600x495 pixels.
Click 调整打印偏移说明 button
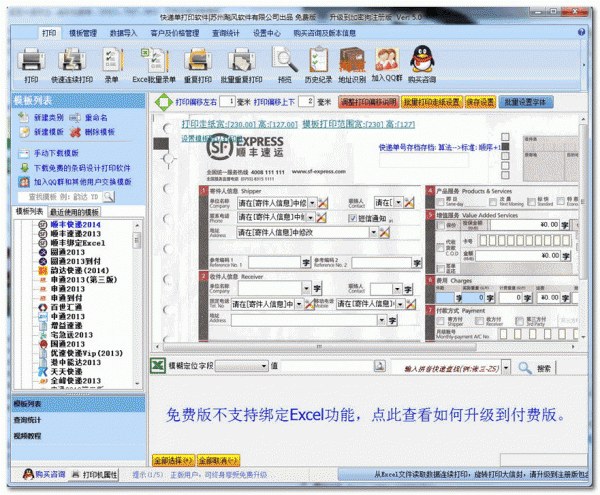(369, 102)
